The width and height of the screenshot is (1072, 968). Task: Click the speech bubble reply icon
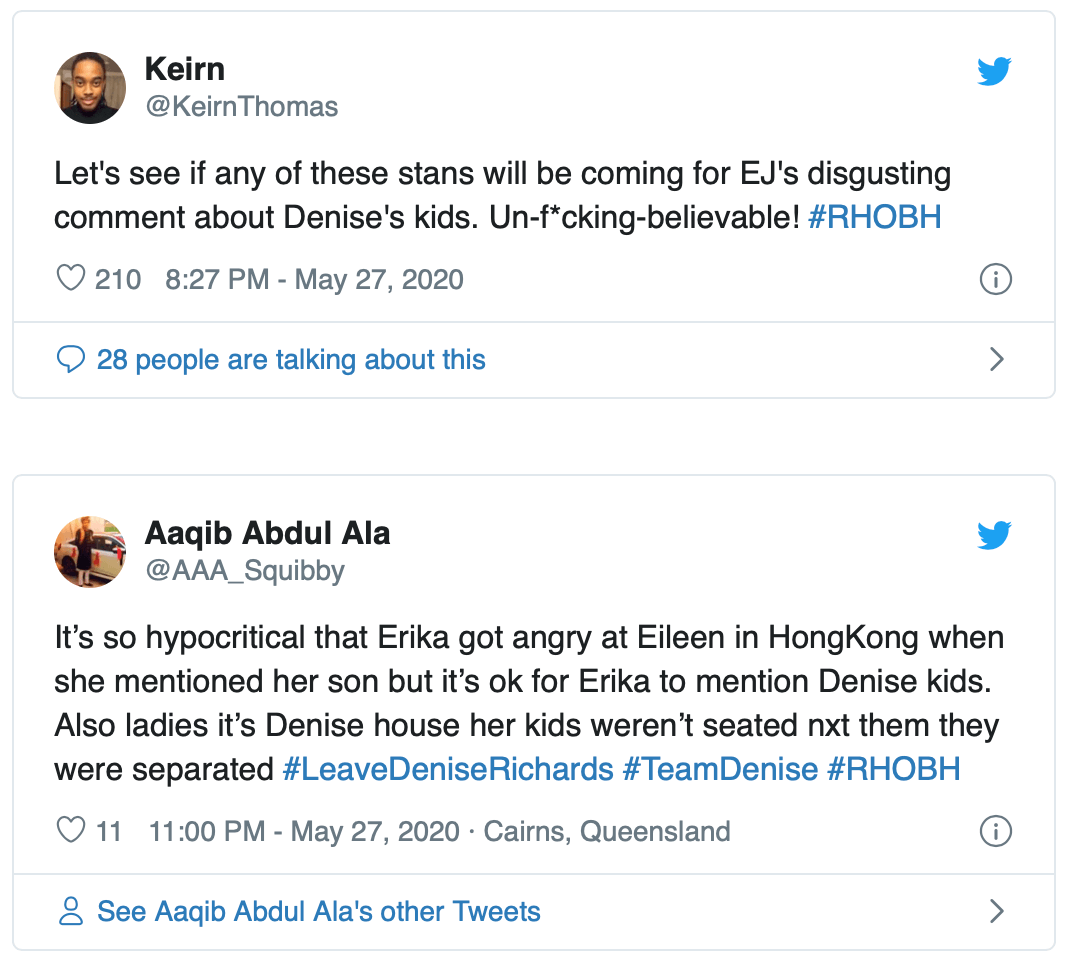(x=70, y=360)
